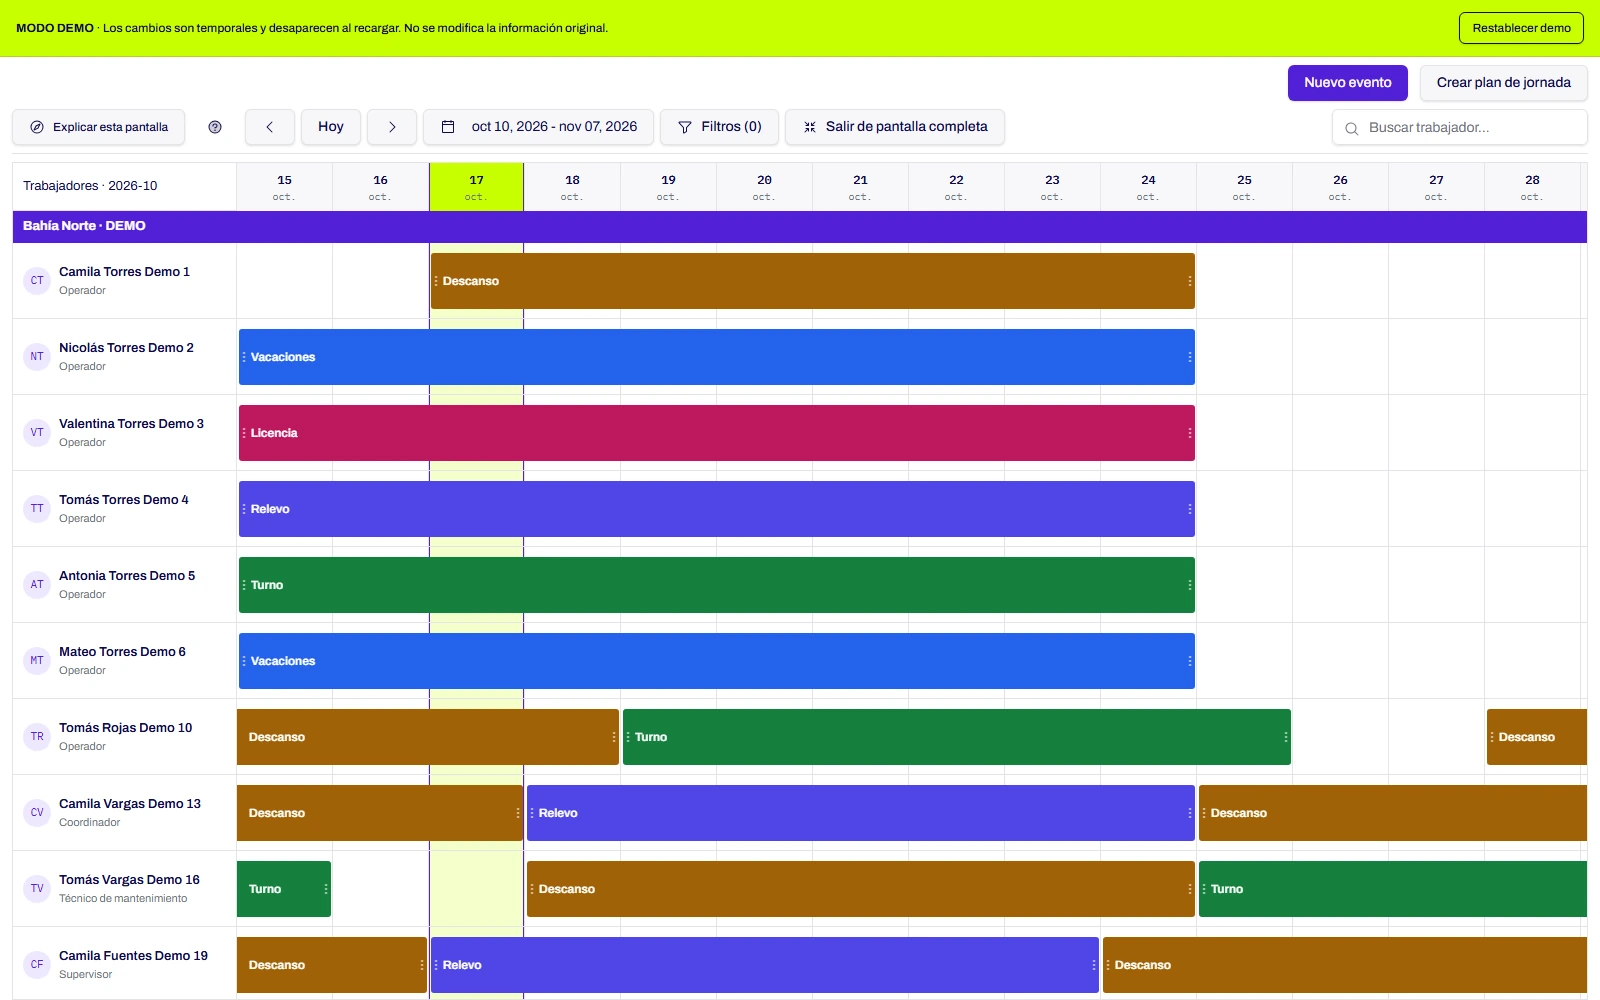Grab left handle of Nicolás Vacaciones bar

[x=244, y=357]
